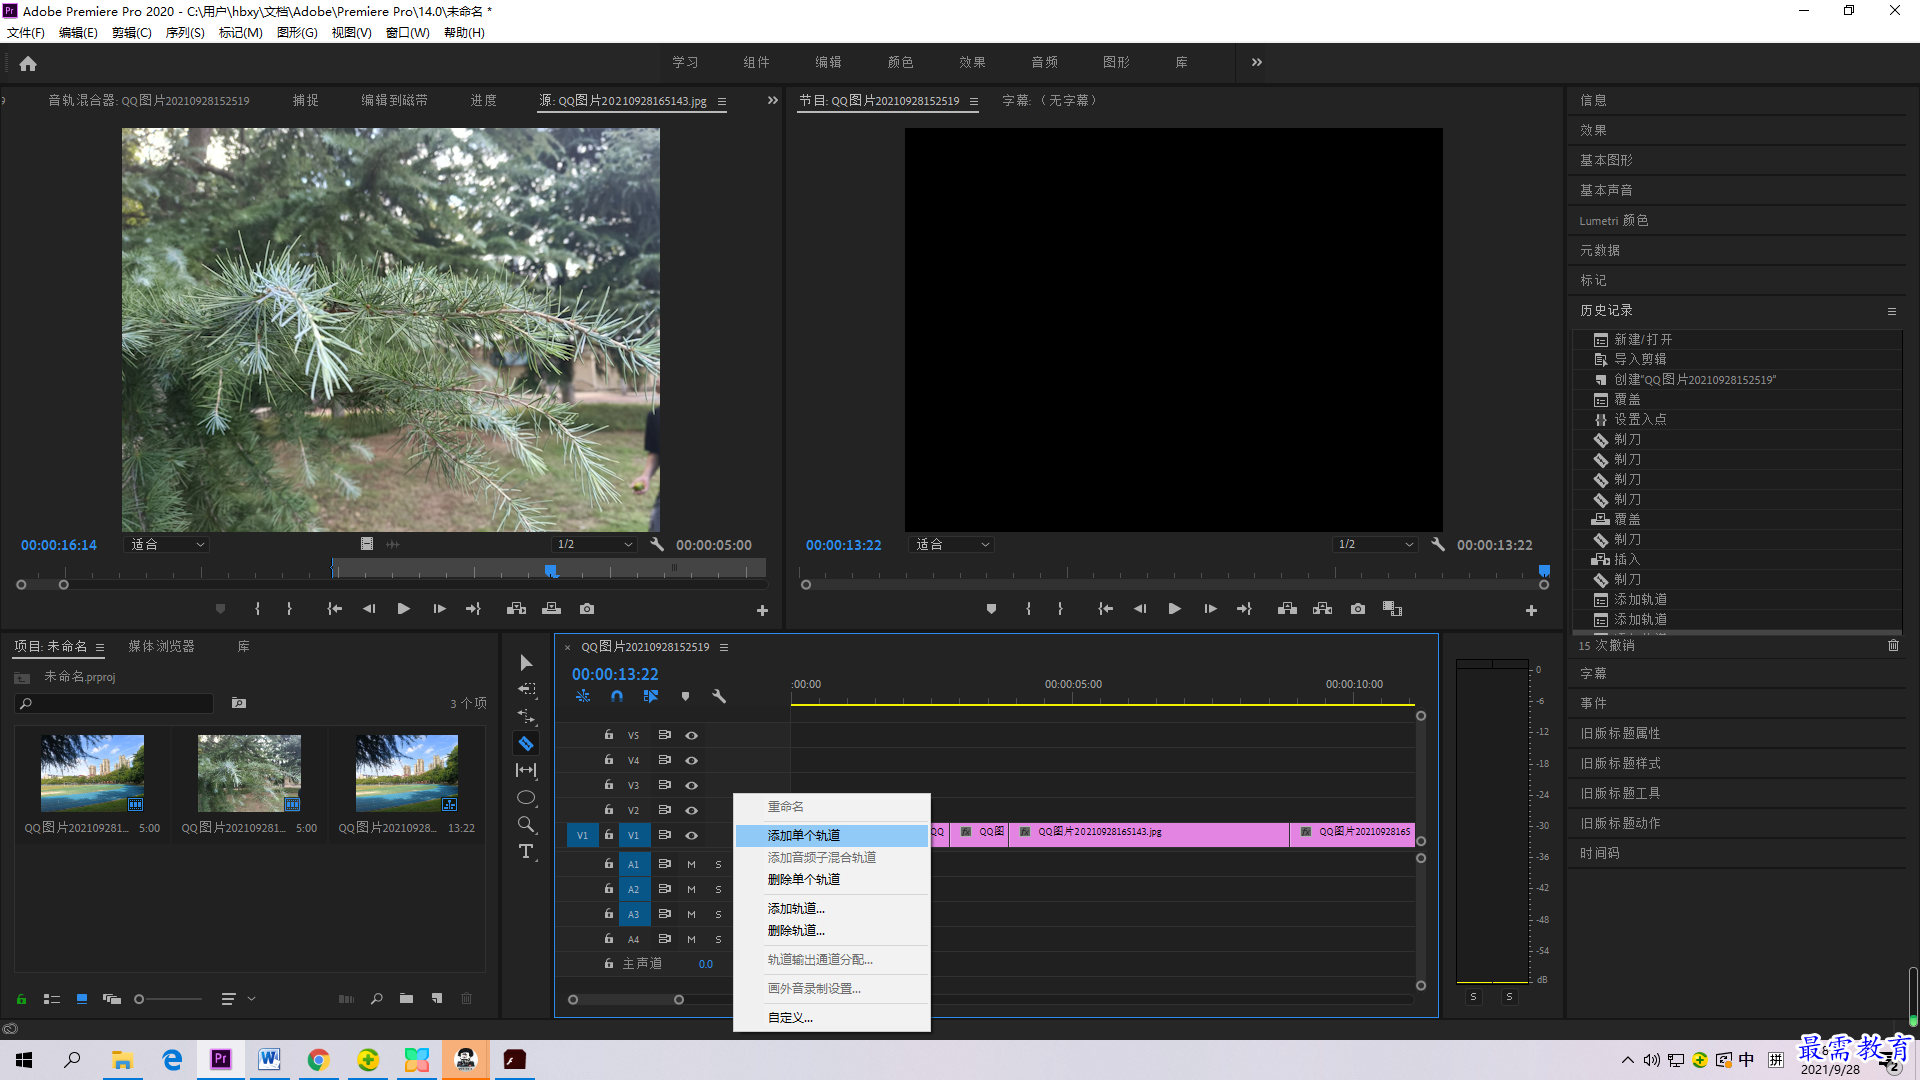Add marker in the timeline header
This screenshot has width=1920, height=1080.
685,697
